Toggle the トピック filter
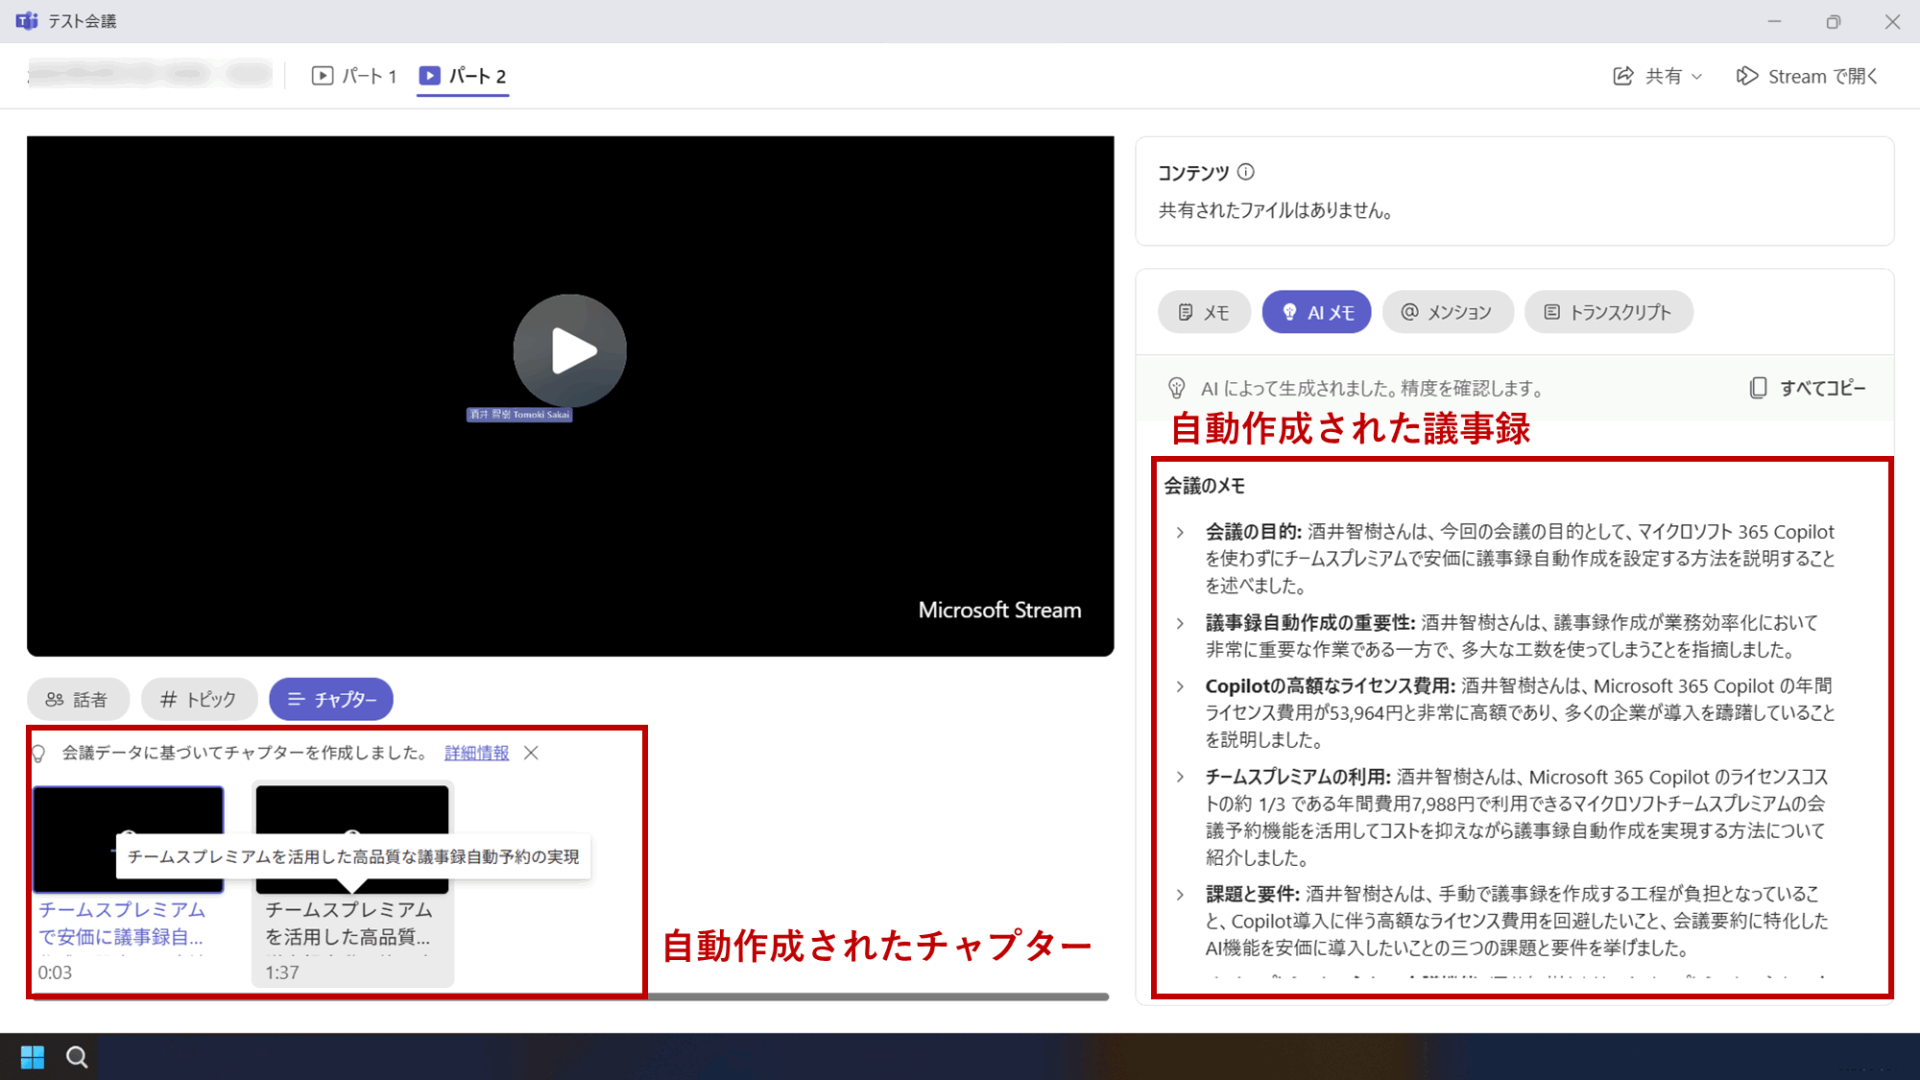 [199, 699]
